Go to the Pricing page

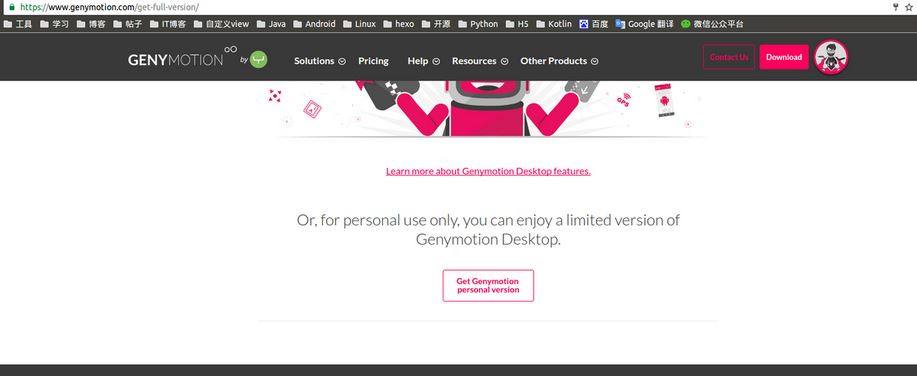[x=373, y=61]
